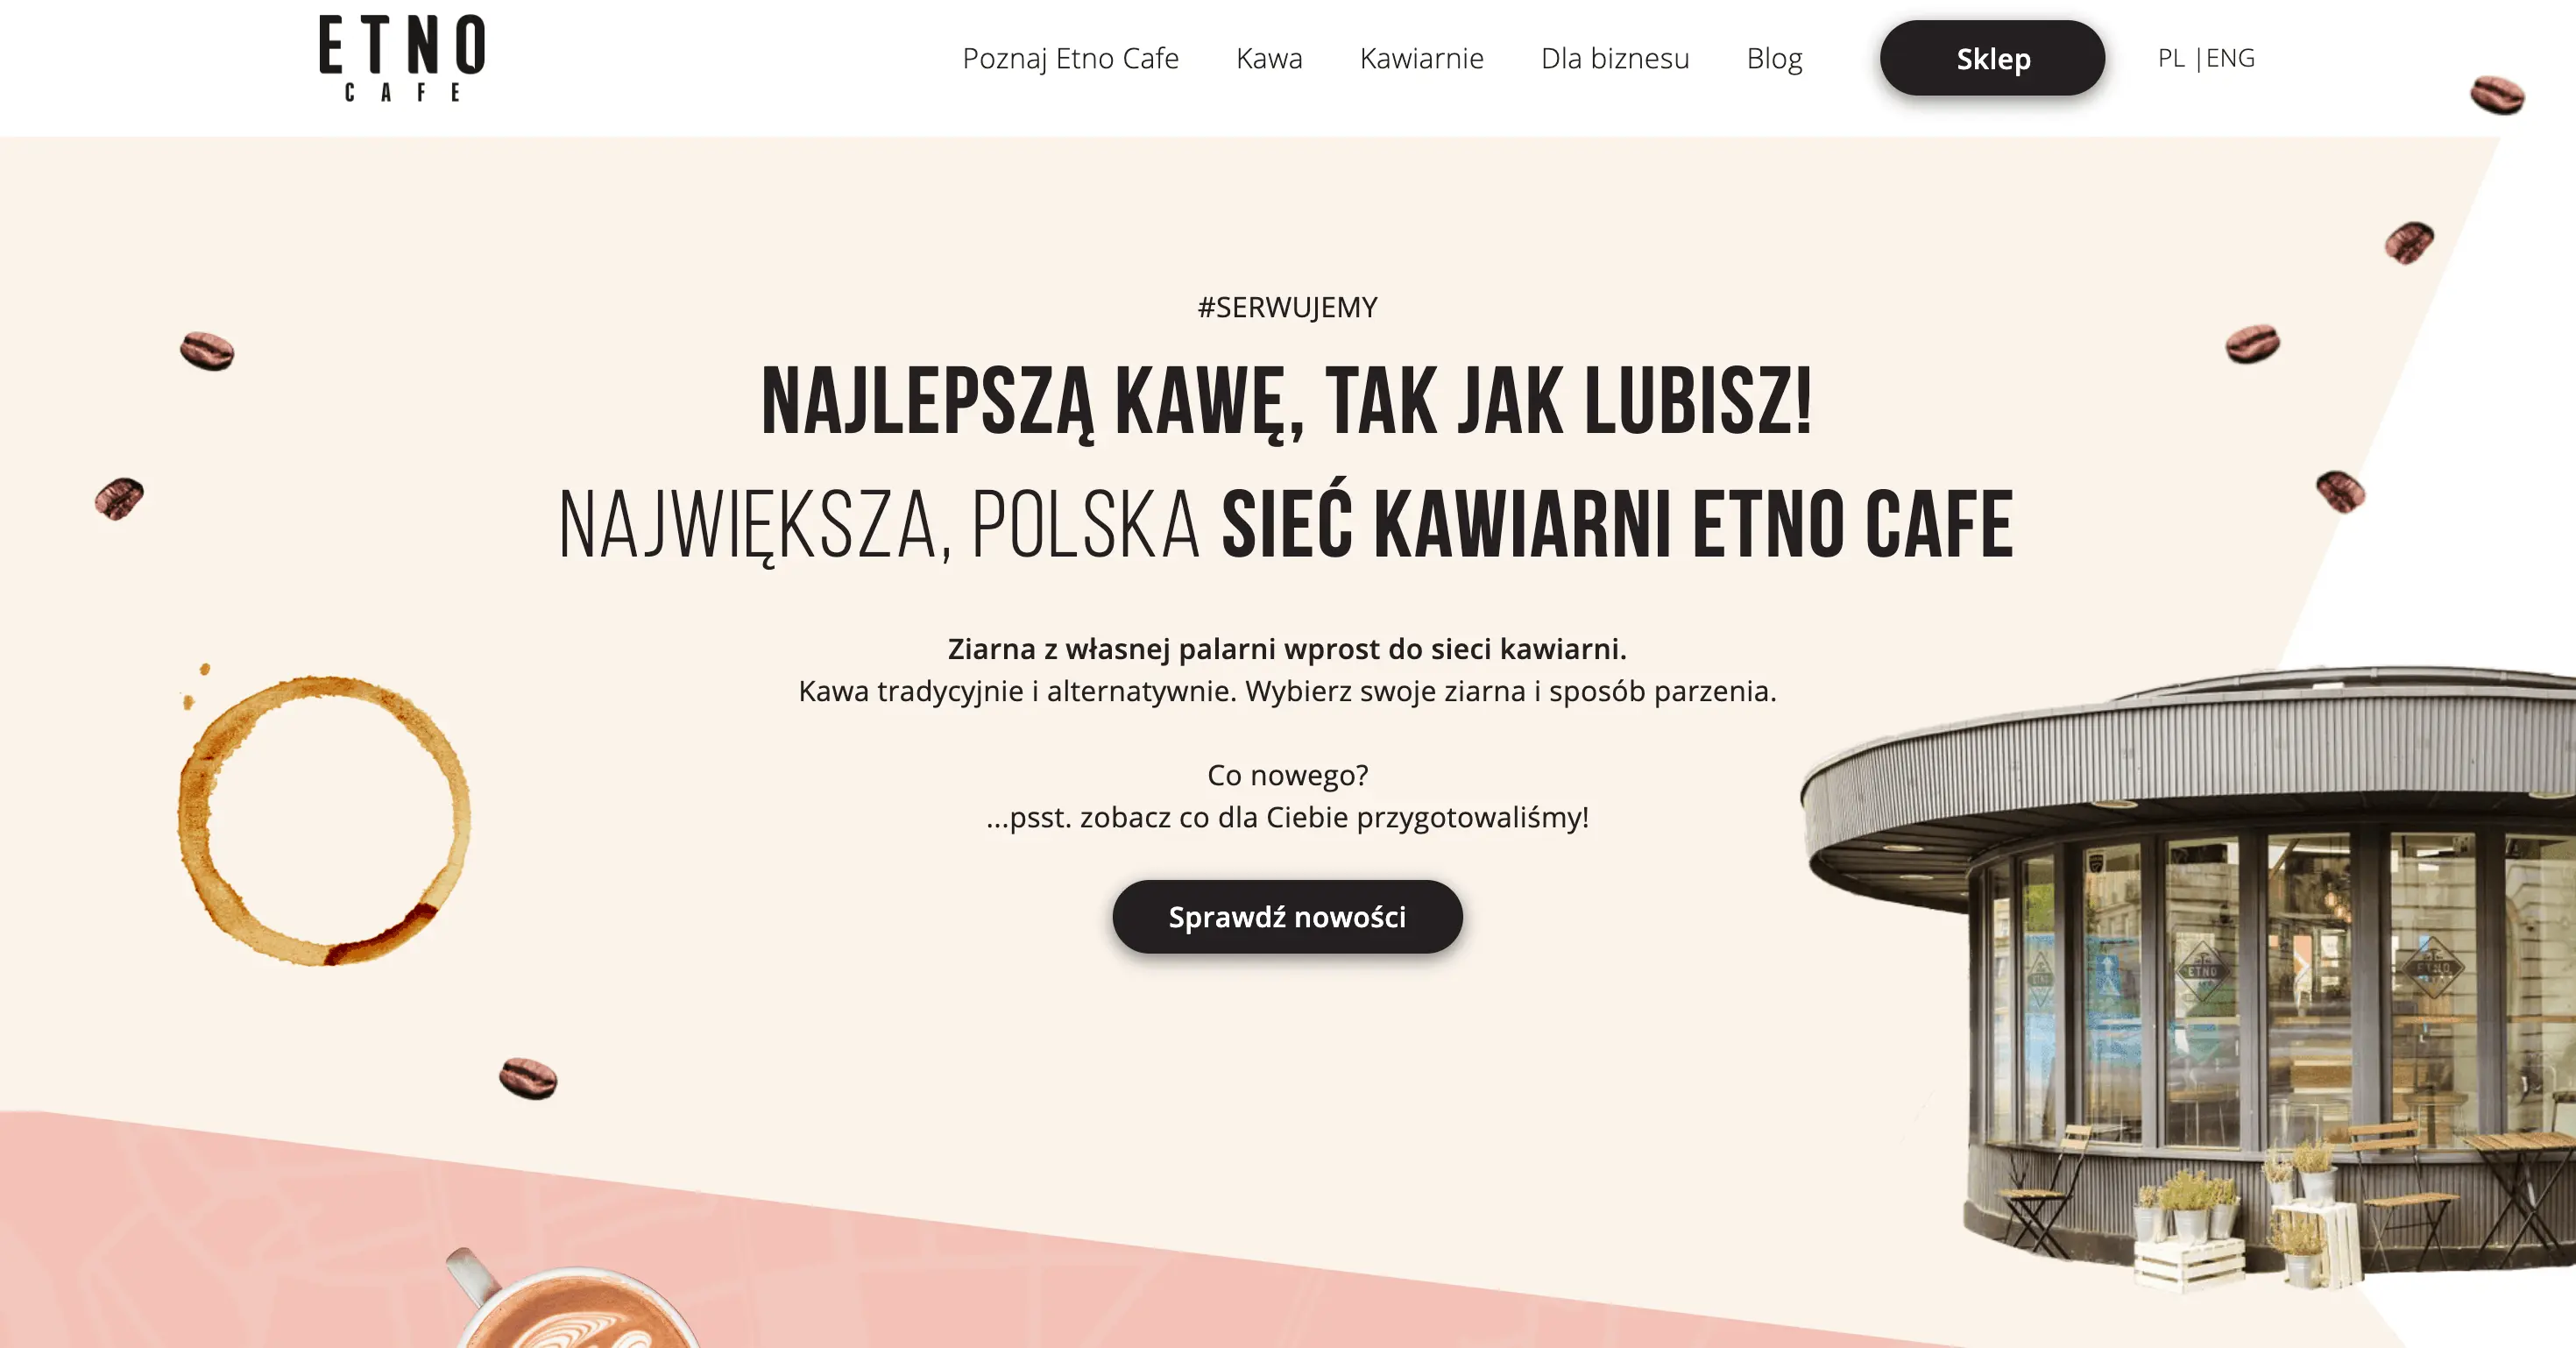Open the Dla biznesu section
This screenshot has height=1348, width=2576.
(x=1615, y=58)
